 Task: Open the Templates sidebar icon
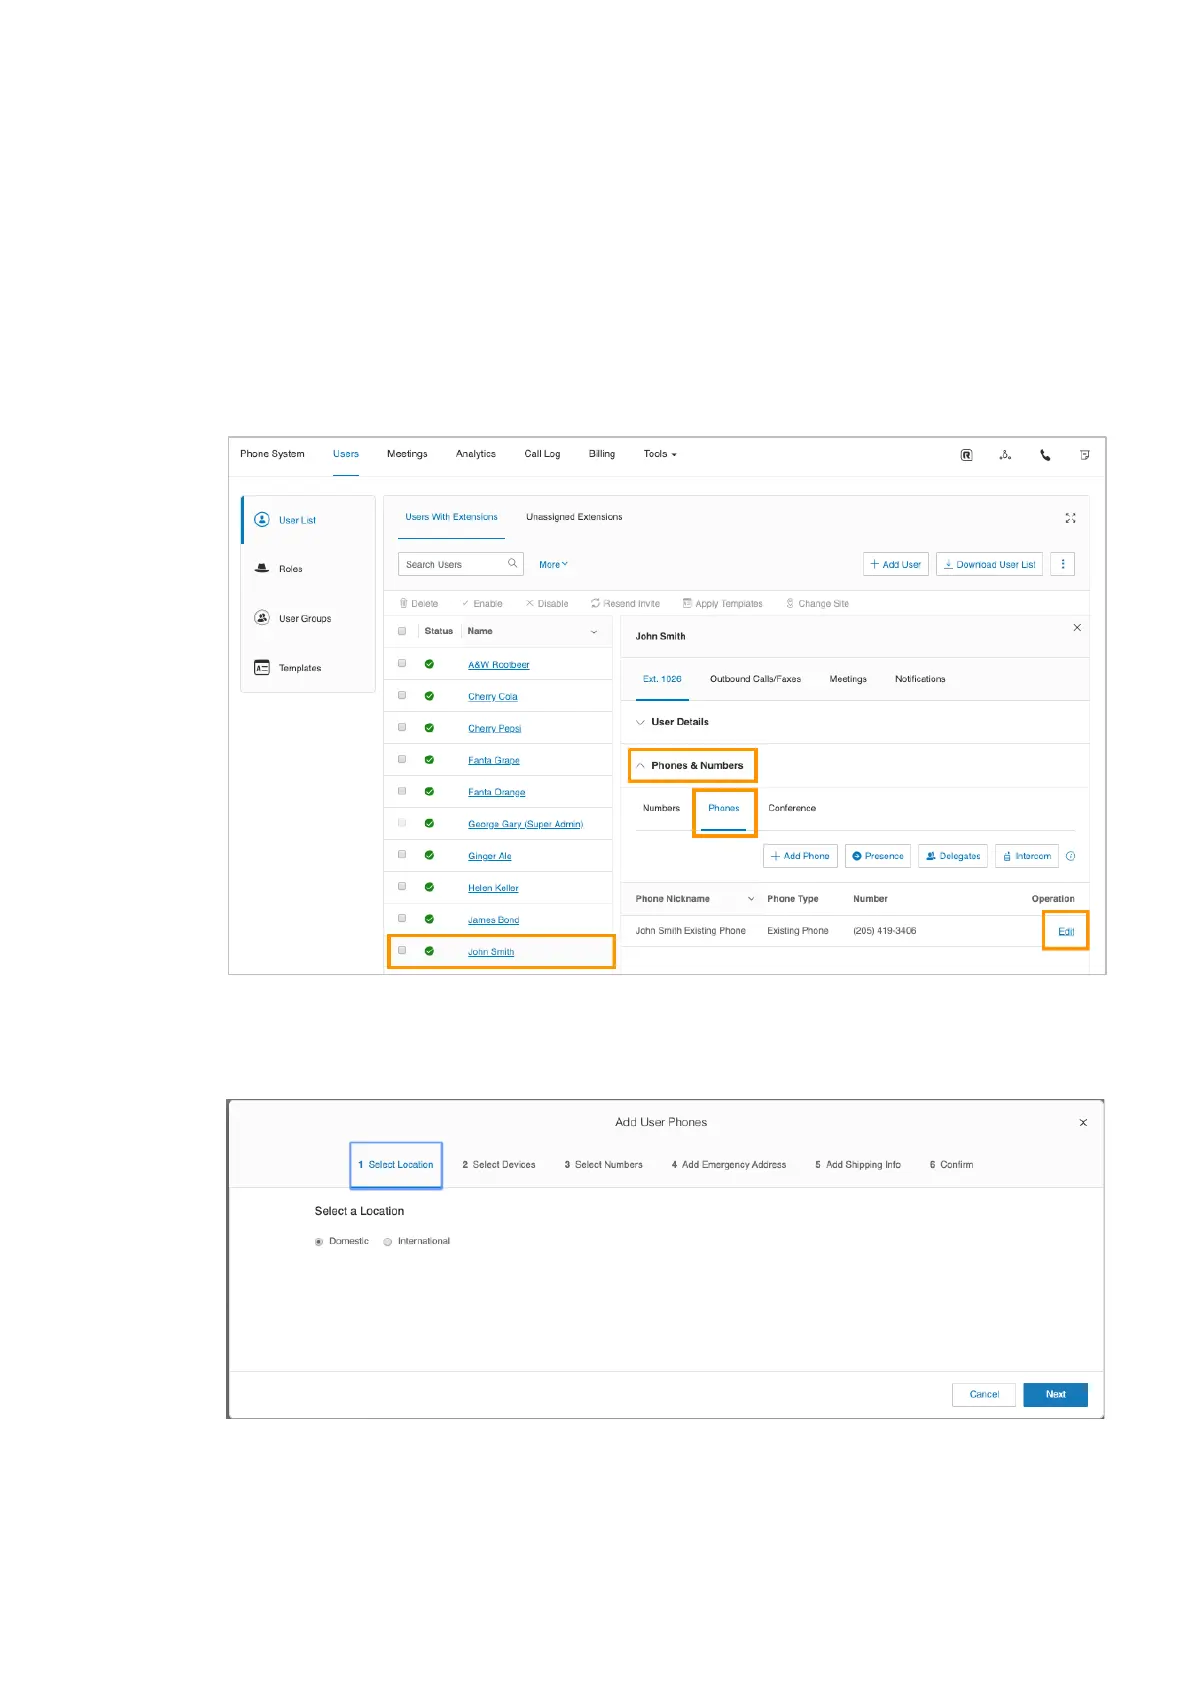pos(262,668)
